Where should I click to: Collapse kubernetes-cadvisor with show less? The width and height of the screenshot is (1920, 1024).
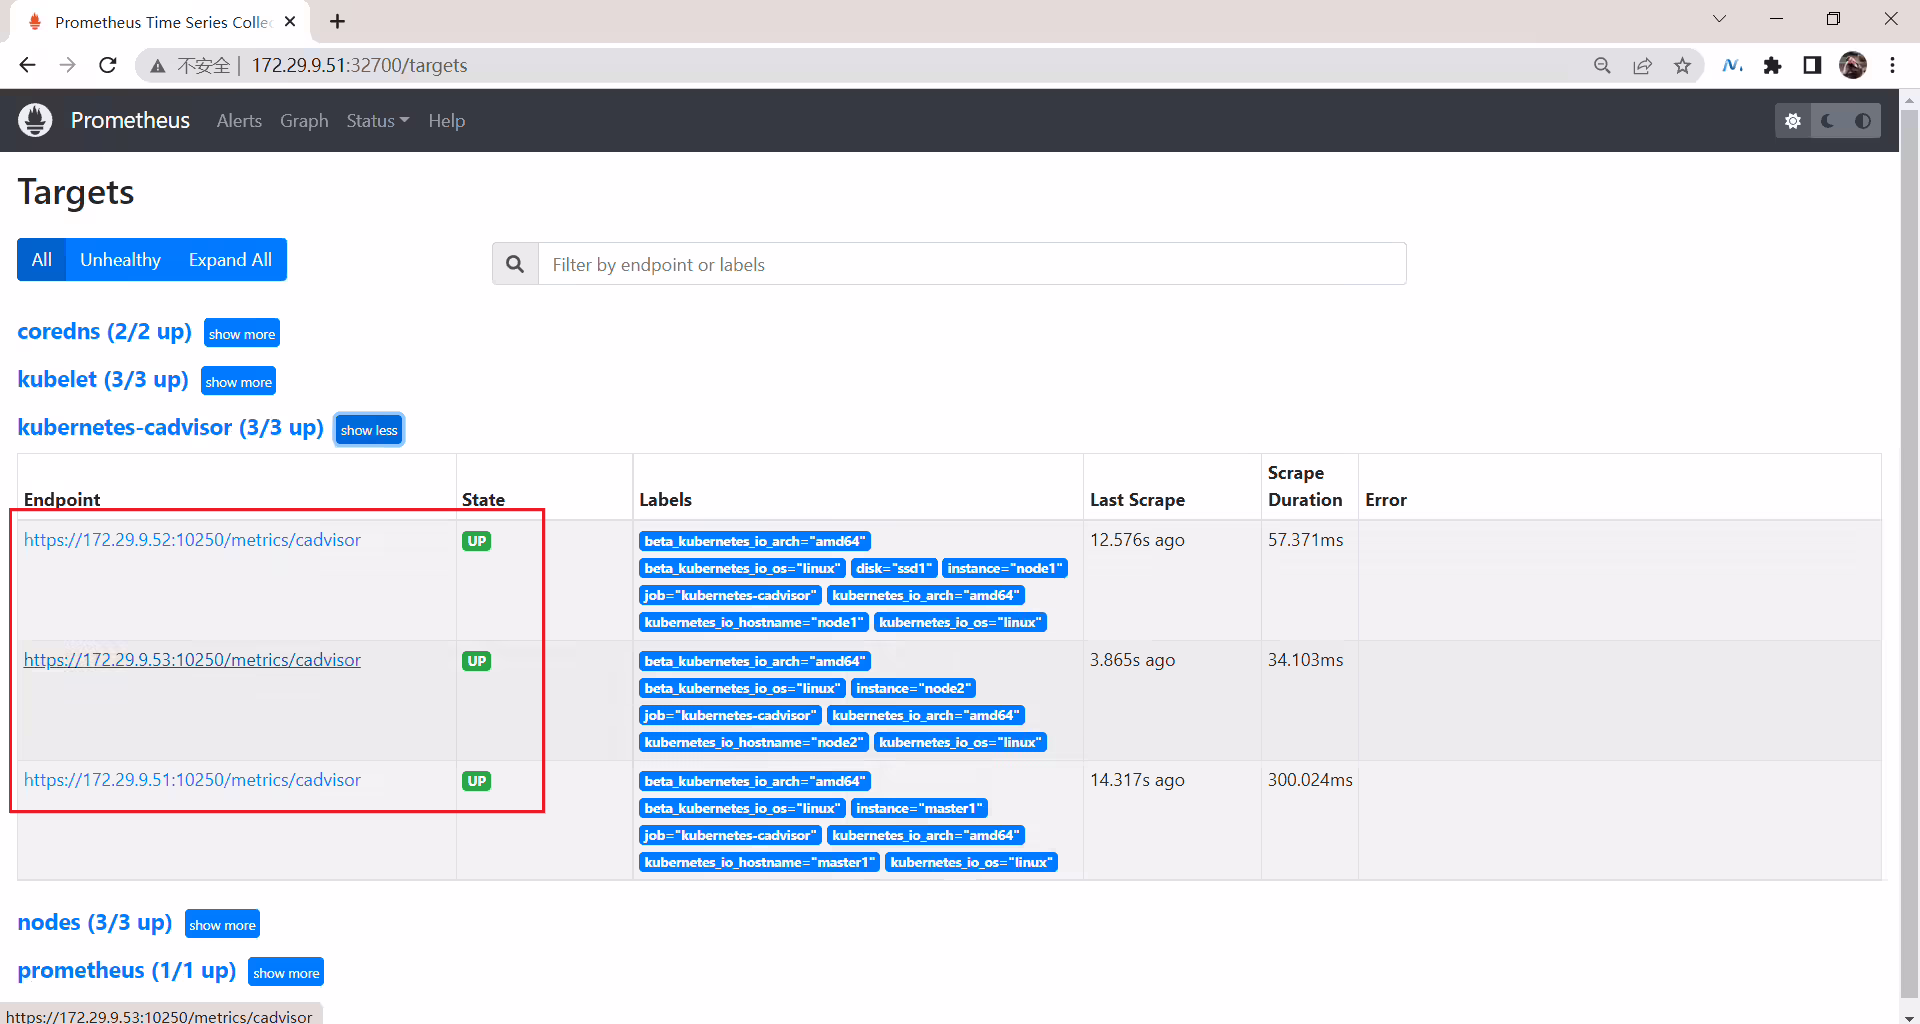[x=369, y=429]
